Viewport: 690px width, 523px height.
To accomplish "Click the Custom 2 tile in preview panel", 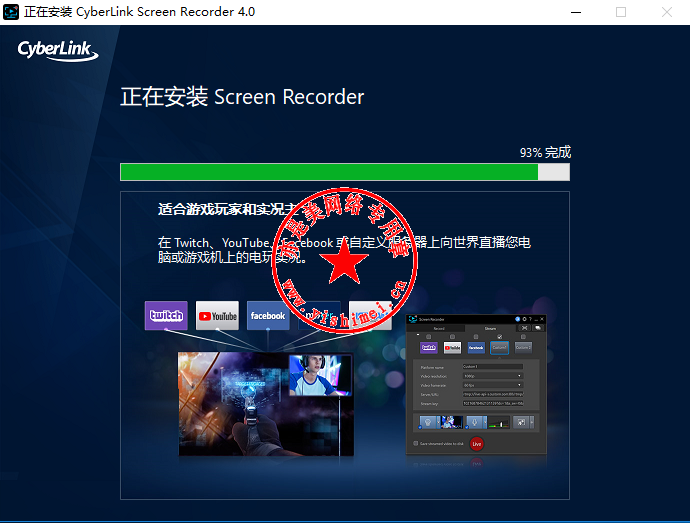I will [523, 347].
